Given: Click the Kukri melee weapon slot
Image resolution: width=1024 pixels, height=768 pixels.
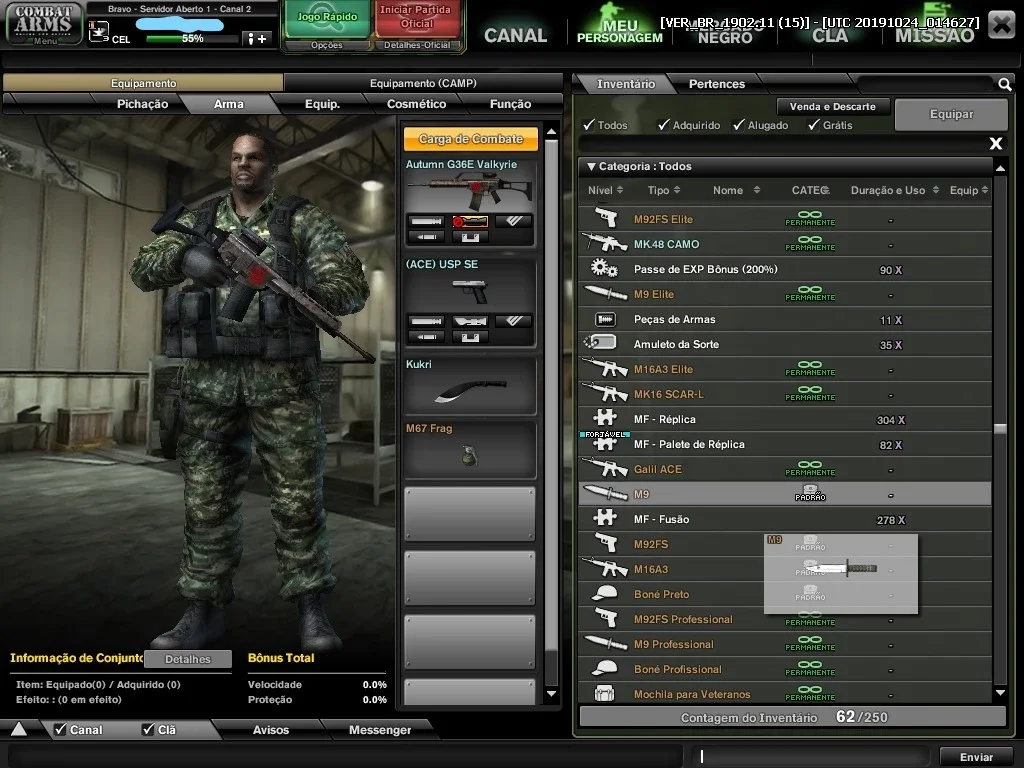Looking at the screenshot, I should pos(470,385).
